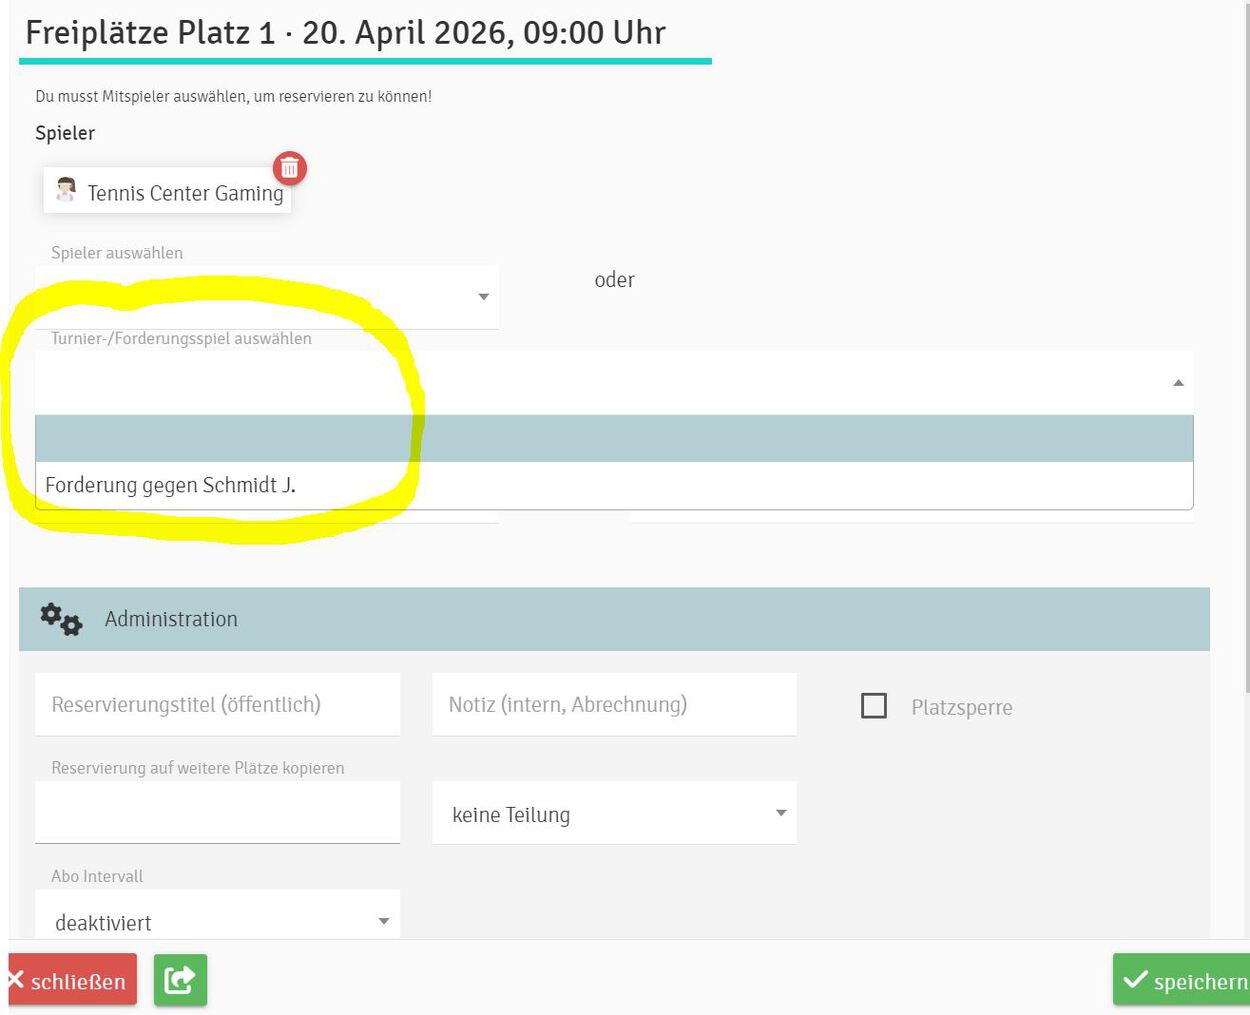Click the speichern button
This screenshot has width=1250, height=1015.
1184,981
